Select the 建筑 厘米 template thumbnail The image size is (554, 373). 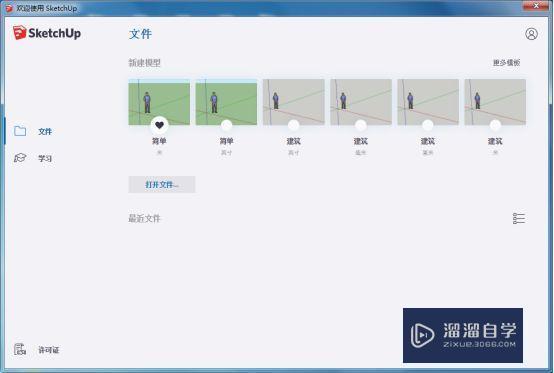pos(428,102)
